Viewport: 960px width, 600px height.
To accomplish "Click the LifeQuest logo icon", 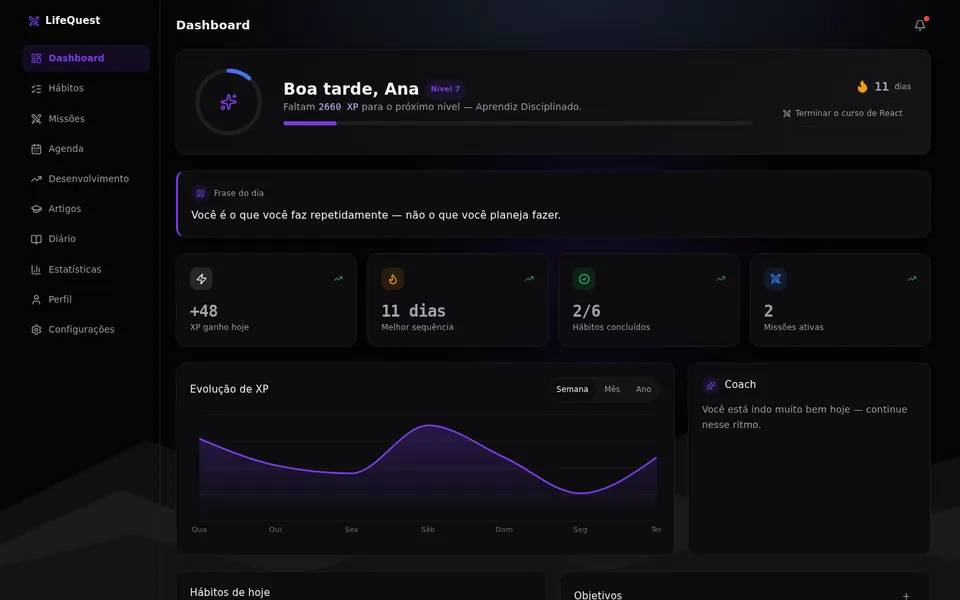I will (x=34, y=21).
